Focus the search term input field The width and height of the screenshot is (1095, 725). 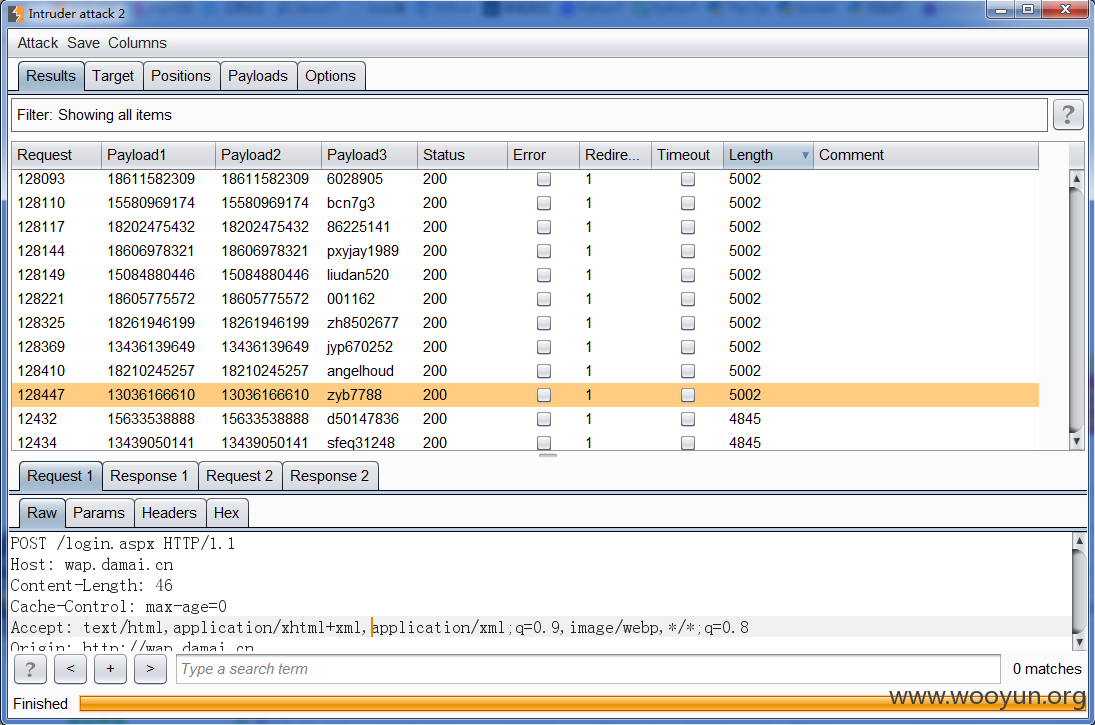coord(588,669)
